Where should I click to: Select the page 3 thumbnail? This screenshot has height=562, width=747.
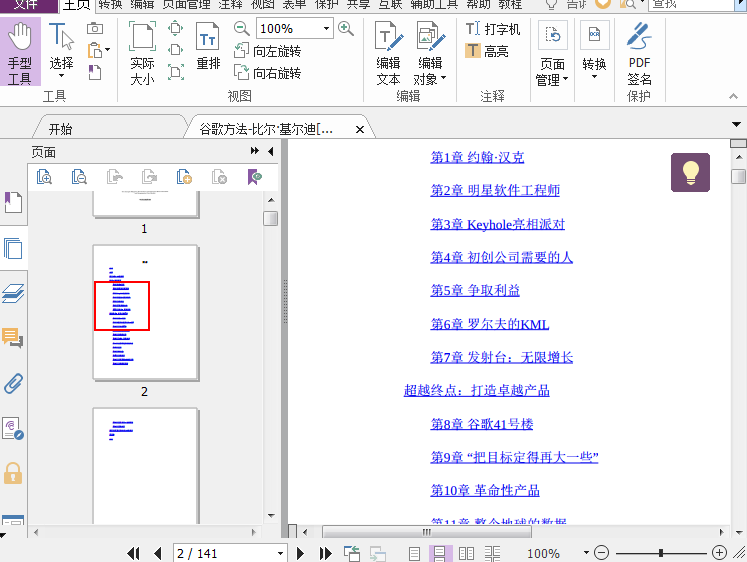pos(145,466)
